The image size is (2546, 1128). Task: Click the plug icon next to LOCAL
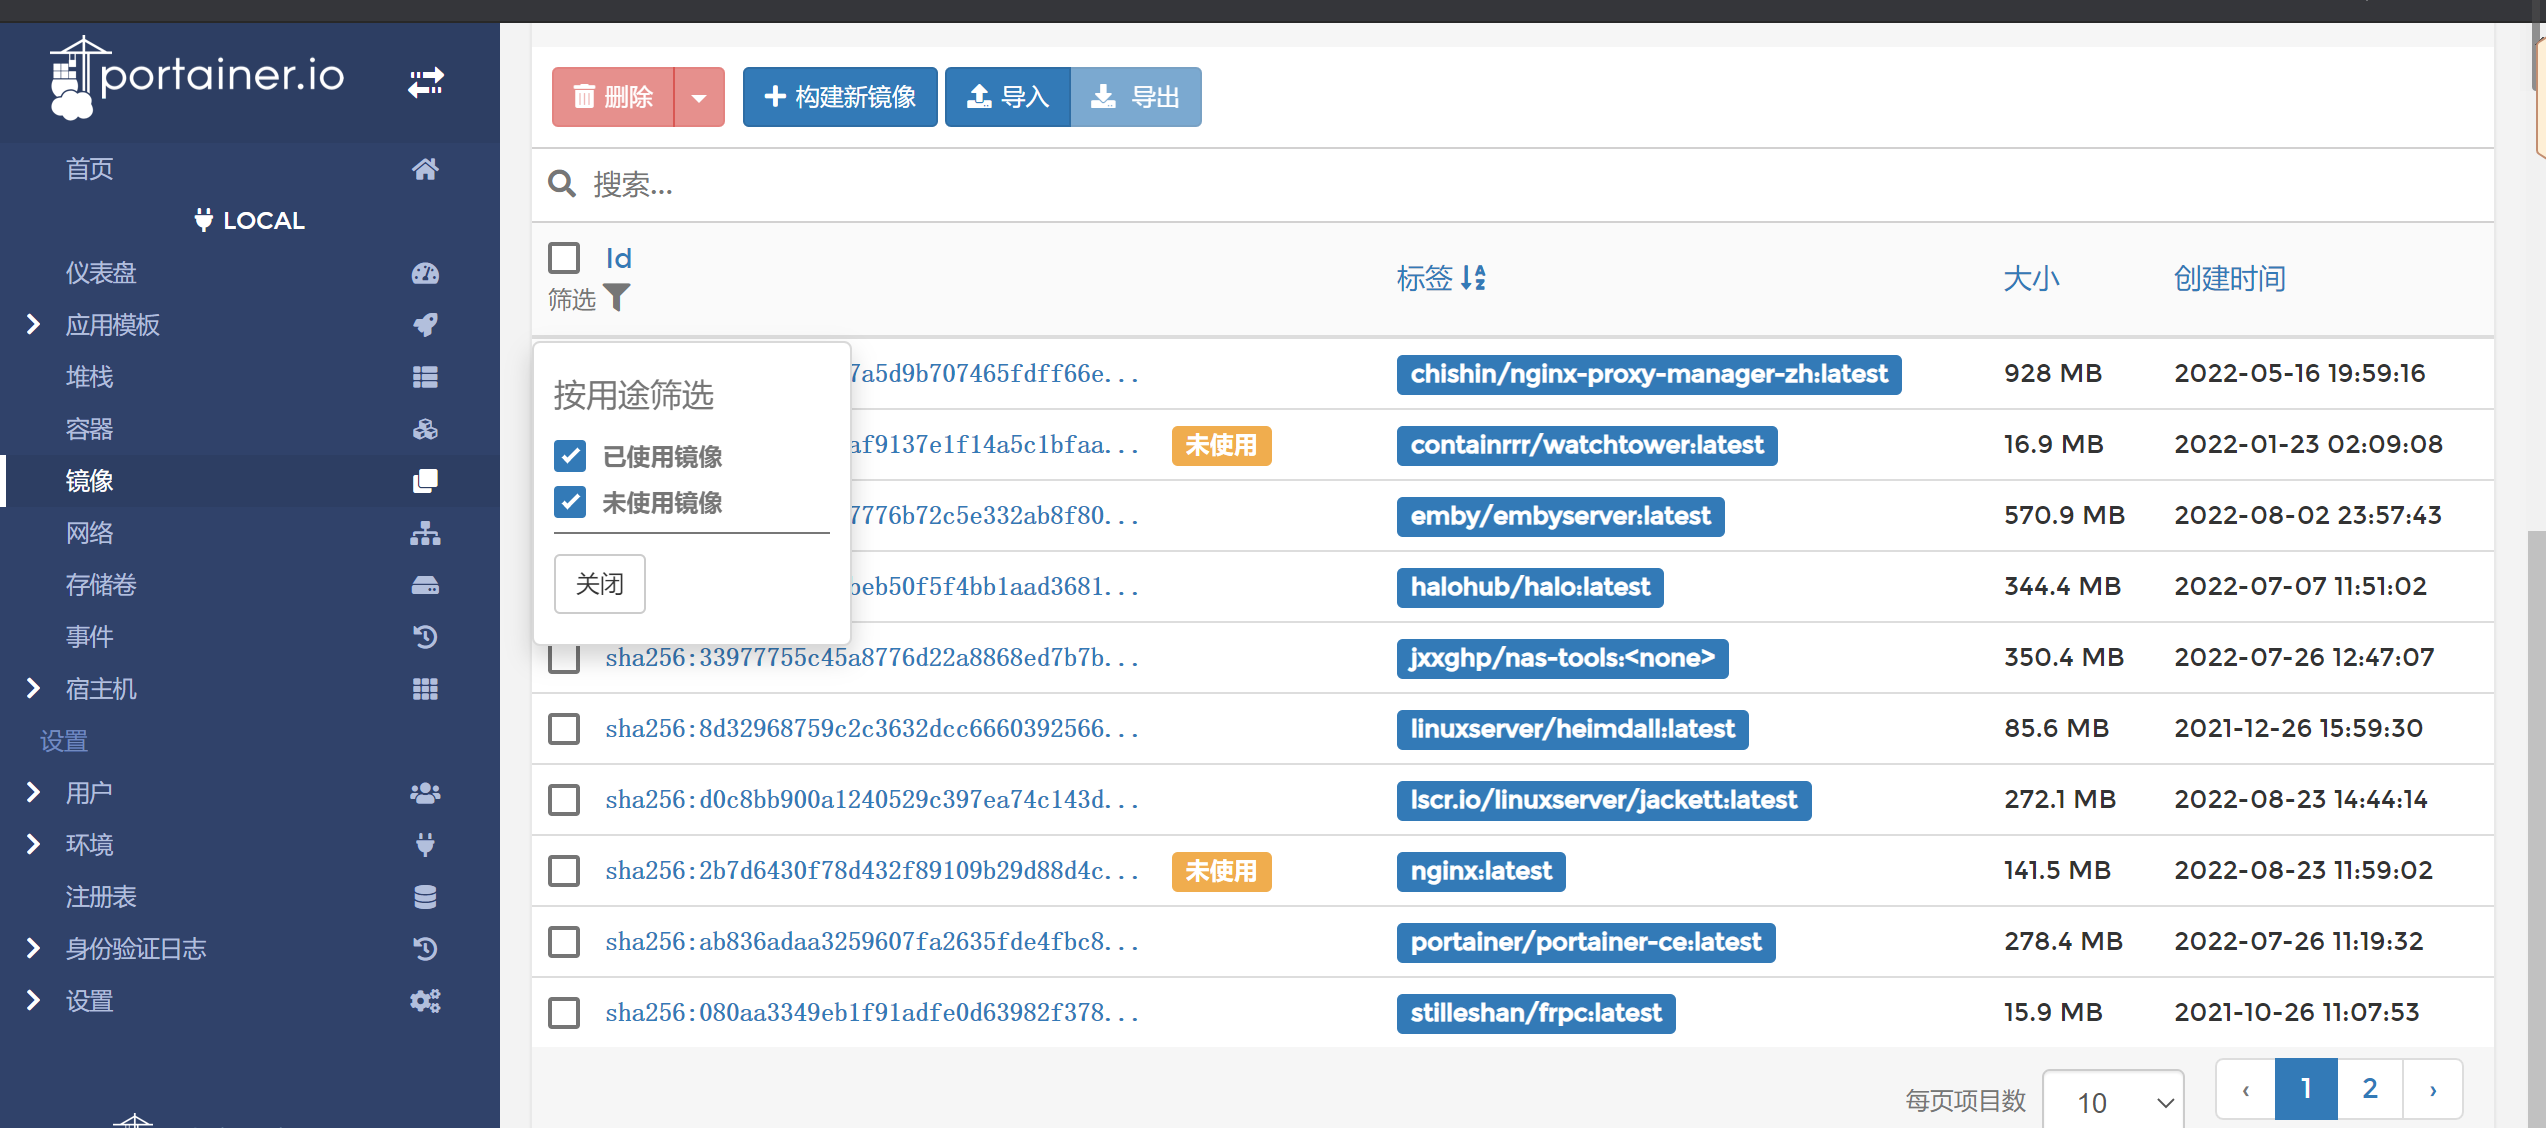pyautogui.click(x=203, y=220)
